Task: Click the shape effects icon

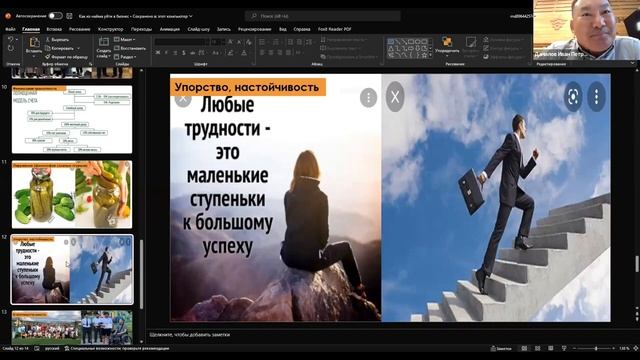Action: coord(486,57)
